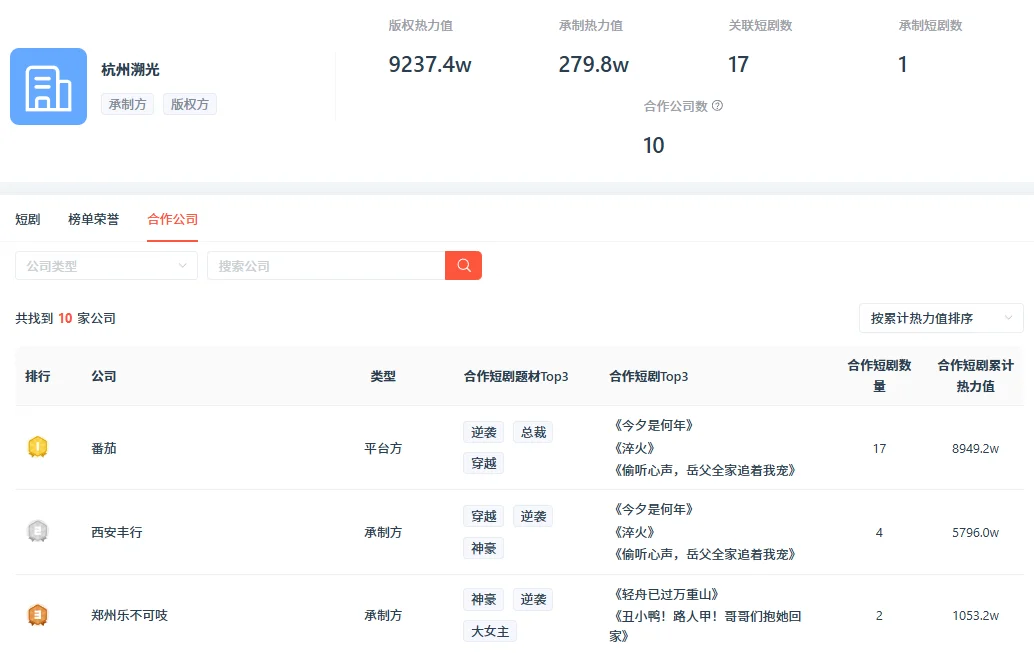Click the gold medal rank icon for 番茄
This screenshot has height=653, width=1034.
tap(38, 448)
